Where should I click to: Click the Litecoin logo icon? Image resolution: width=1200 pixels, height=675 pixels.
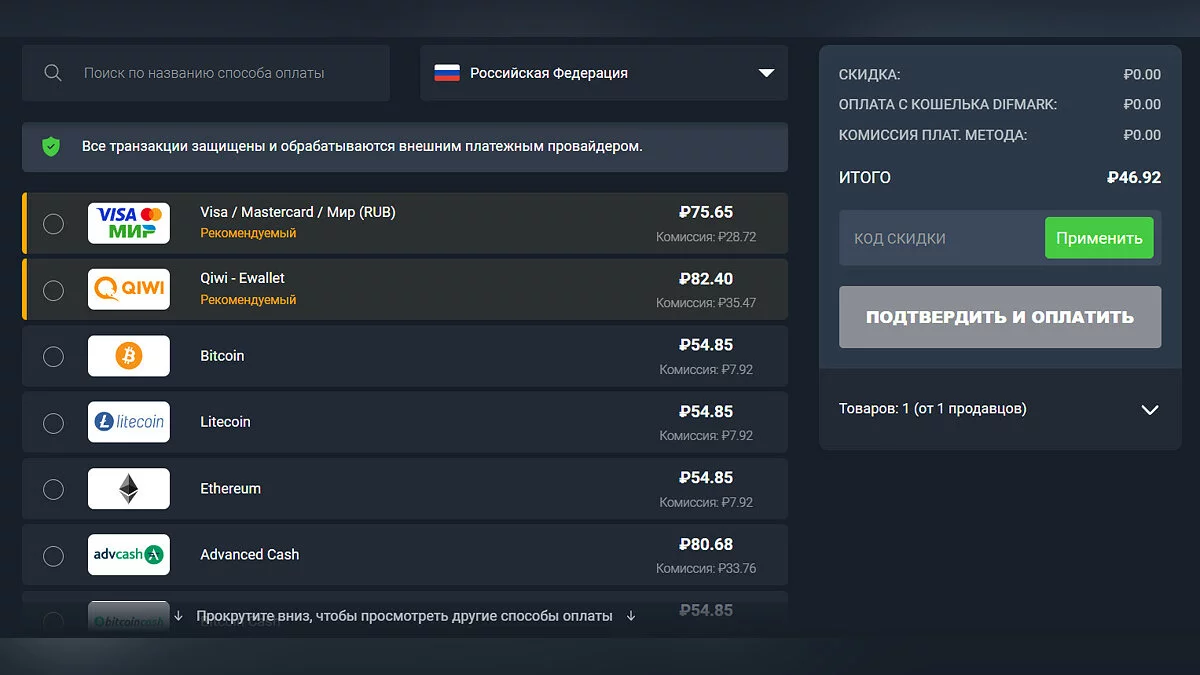click(129, 422)
